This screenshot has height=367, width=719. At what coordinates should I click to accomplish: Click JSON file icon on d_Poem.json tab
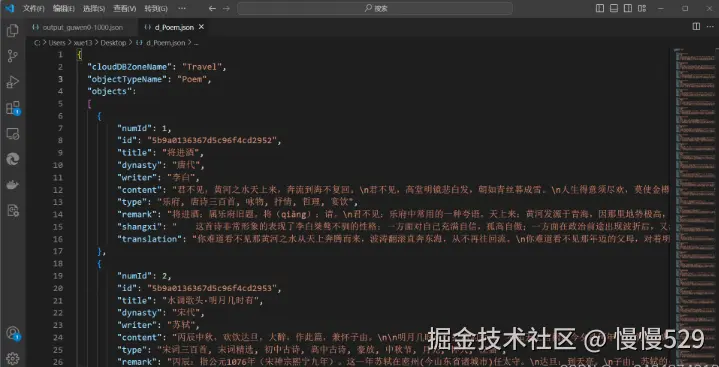click(147, 28)
